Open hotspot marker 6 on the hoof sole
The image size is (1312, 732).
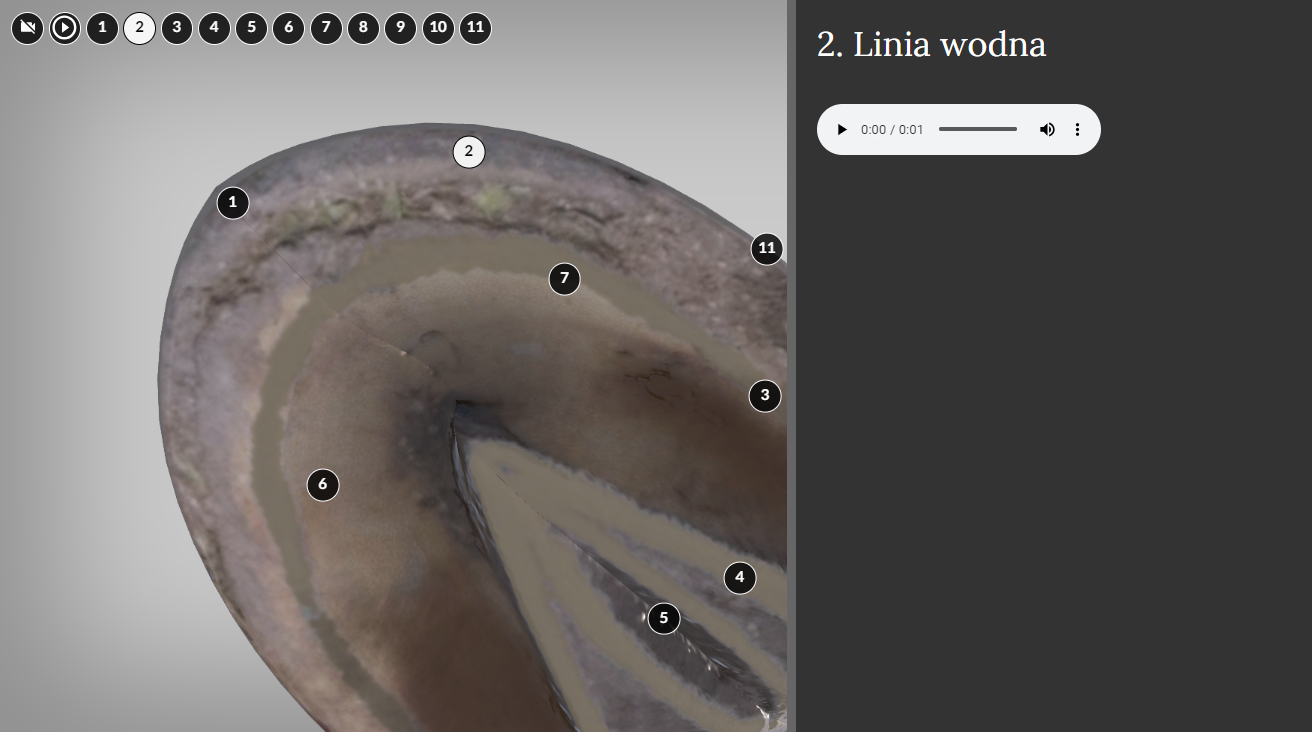(x=323, y=485)
